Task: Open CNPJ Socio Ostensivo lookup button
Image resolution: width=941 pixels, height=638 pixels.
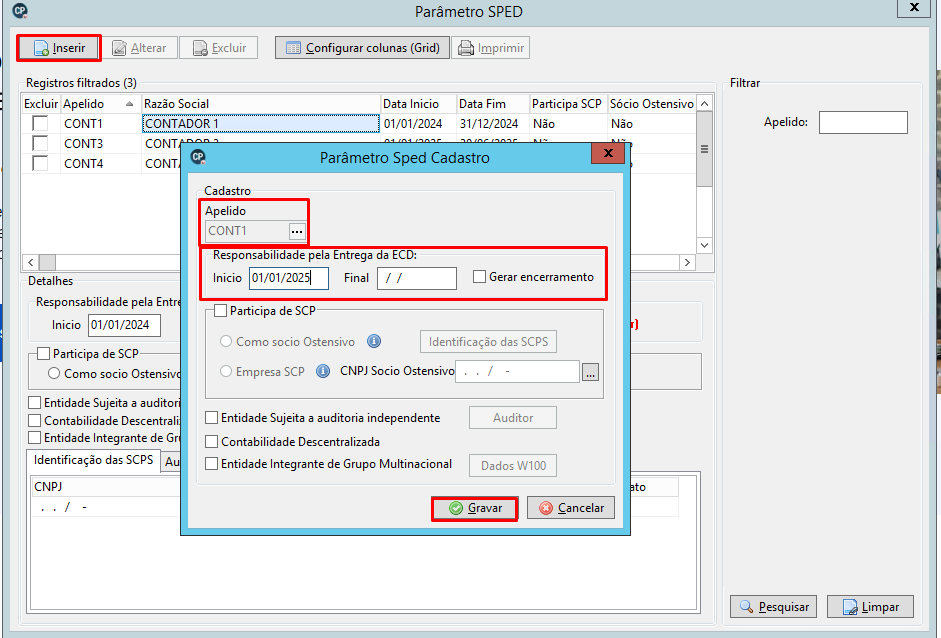Action: [x=591, y=373]
